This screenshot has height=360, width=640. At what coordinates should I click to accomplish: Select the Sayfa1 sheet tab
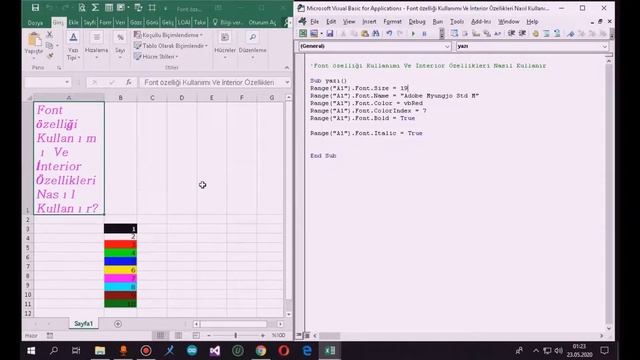(x=84, y=324)
